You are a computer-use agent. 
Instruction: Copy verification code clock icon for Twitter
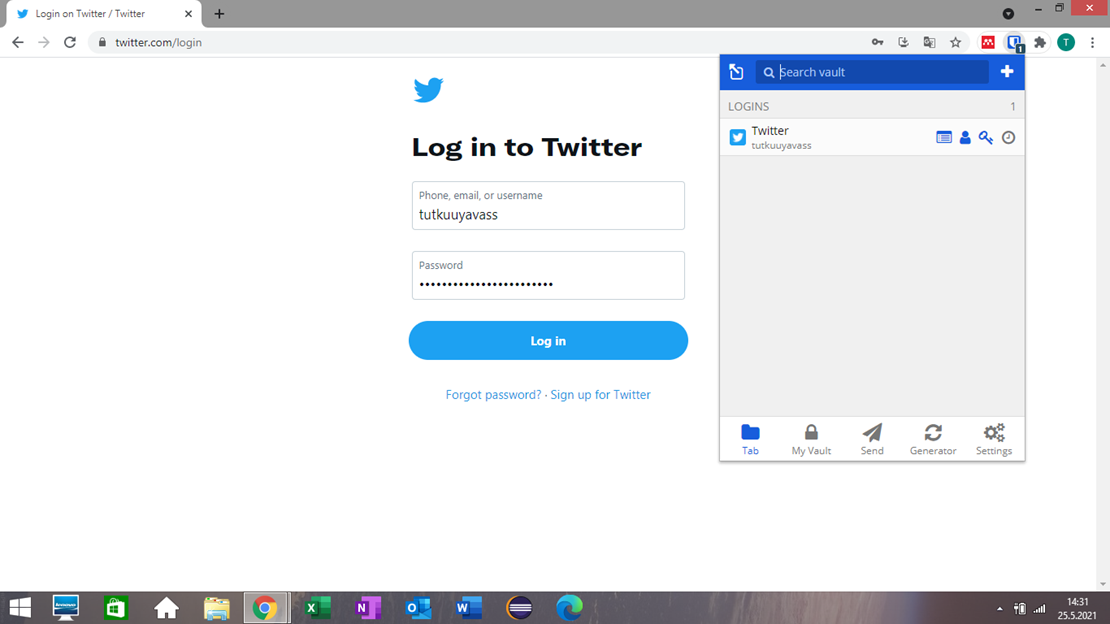coord(1008,137)
